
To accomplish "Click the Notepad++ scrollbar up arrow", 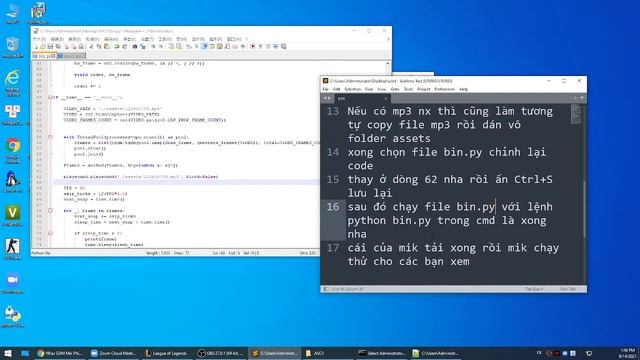I will coord(388,64).
